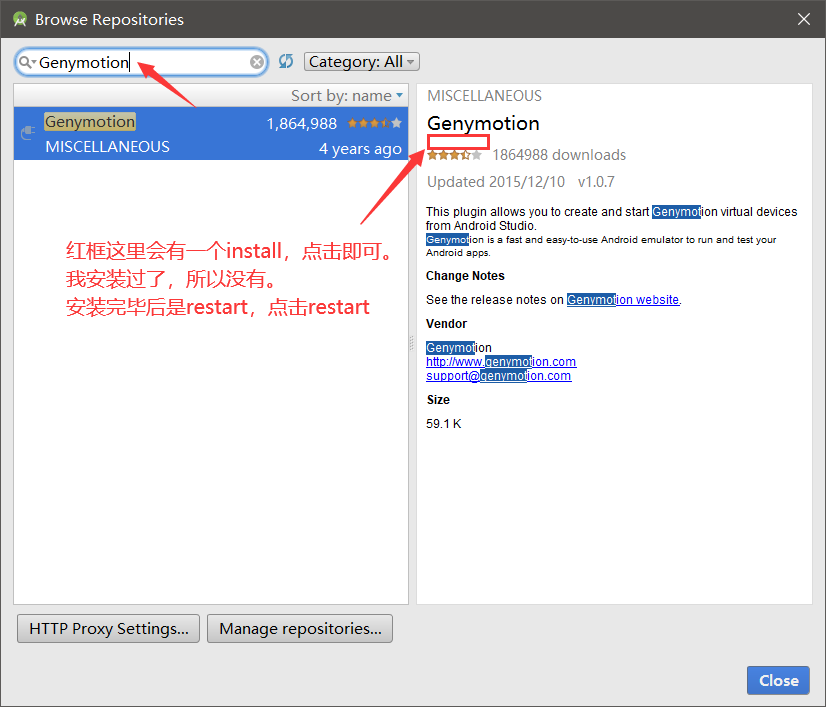The height and width of the screenshot is (707, 826).
Task: Click the Genymotion heading in details pane
Action: pyautogui.click(x=483, y=123)
